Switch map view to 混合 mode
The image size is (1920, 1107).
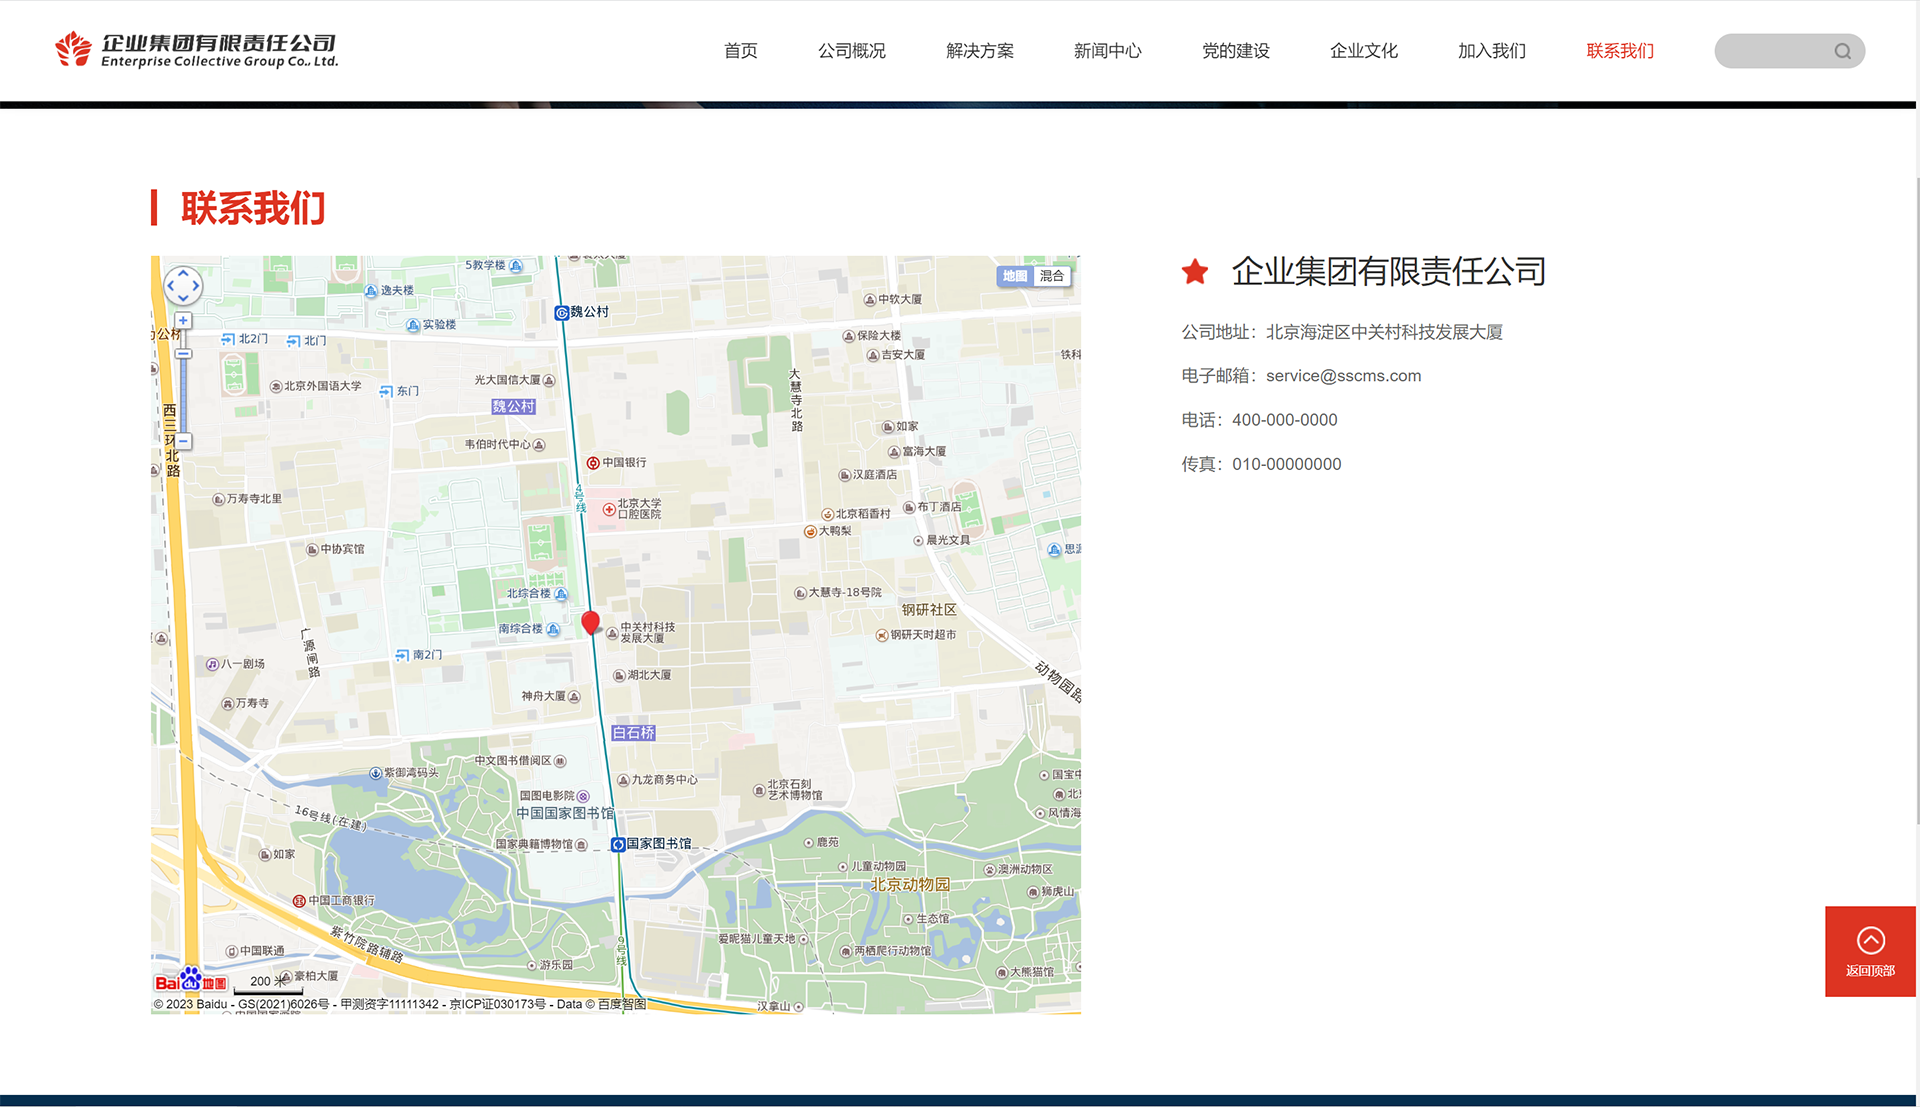coord(1051,276)
